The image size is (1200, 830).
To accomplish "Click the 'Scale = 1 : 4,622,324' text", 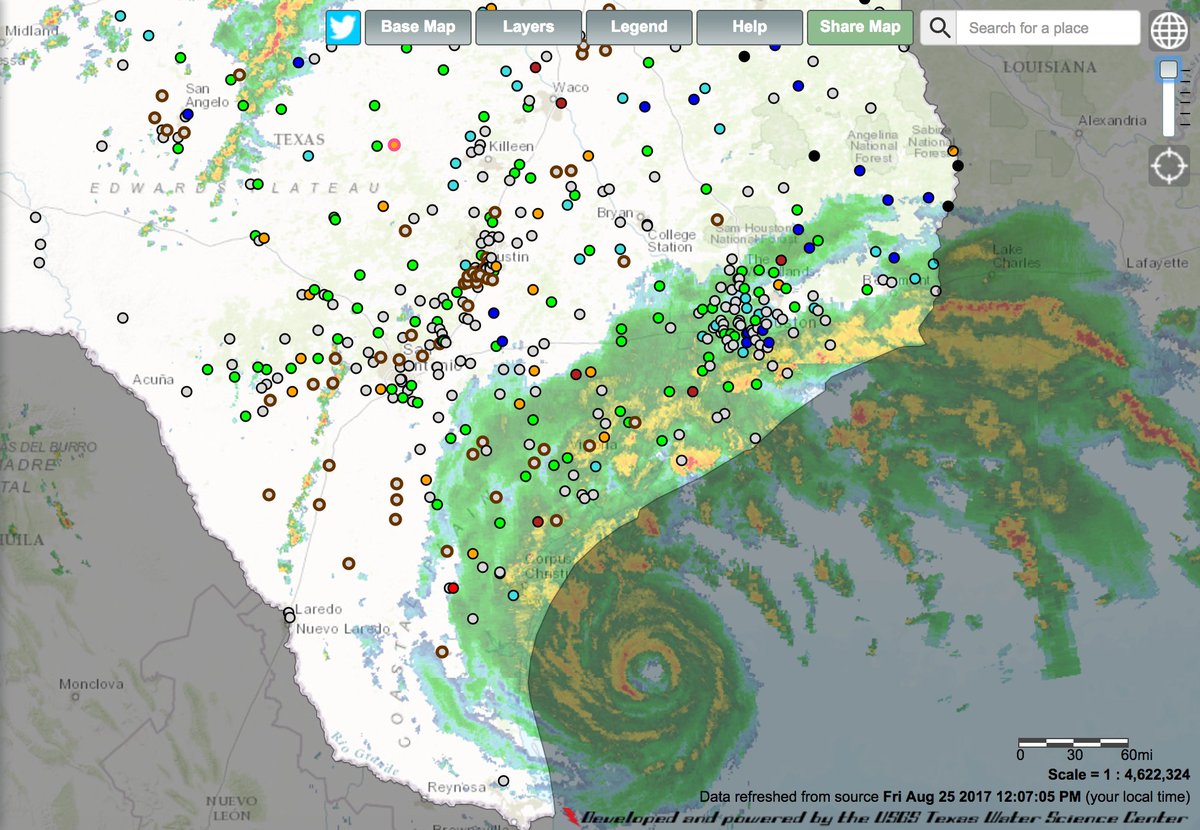I will click(1118, 775).
